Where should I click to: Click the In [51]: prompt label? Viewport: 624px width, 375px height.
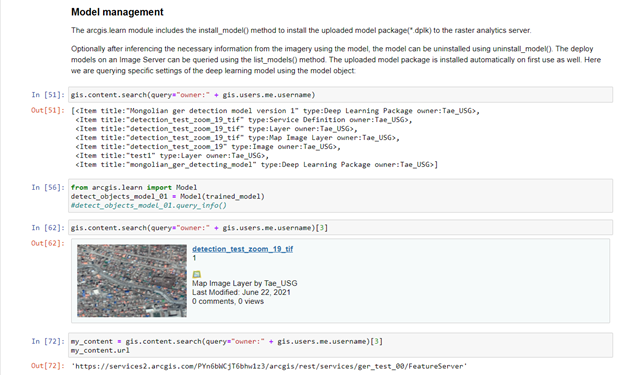[48, 95]
